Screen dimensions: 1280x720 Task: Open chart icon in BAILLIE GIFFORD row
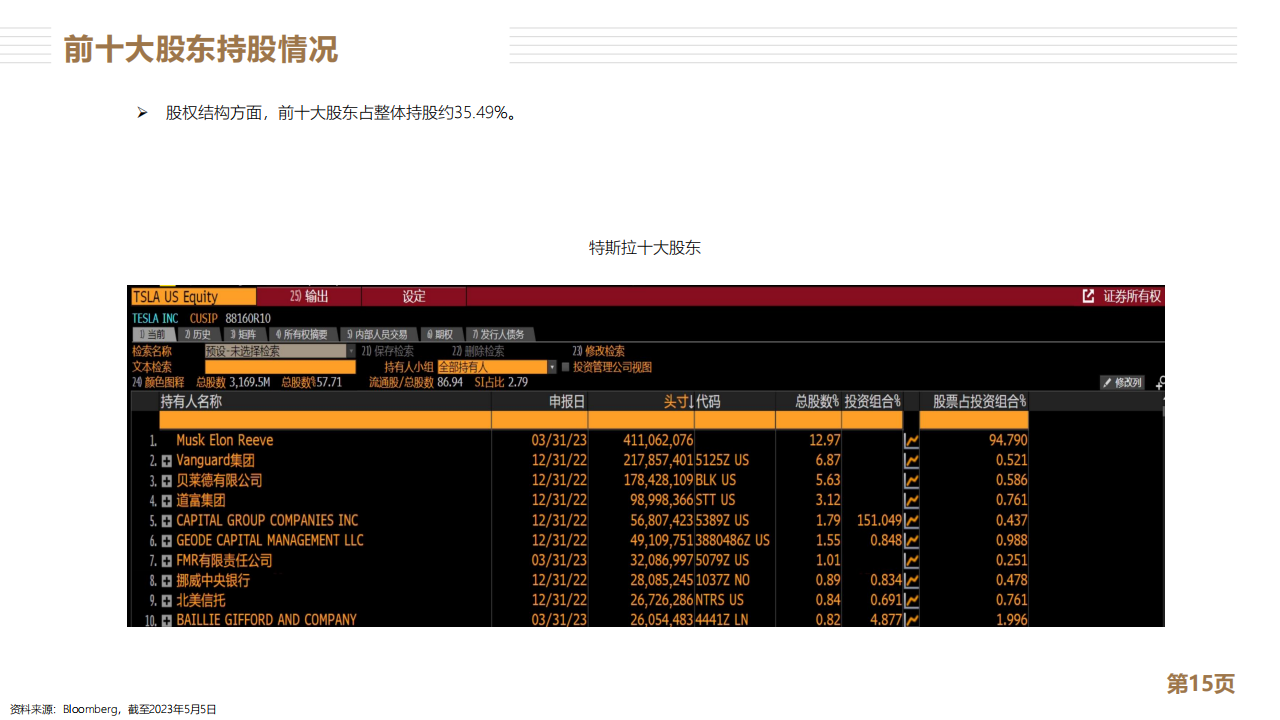coord(911,620)
